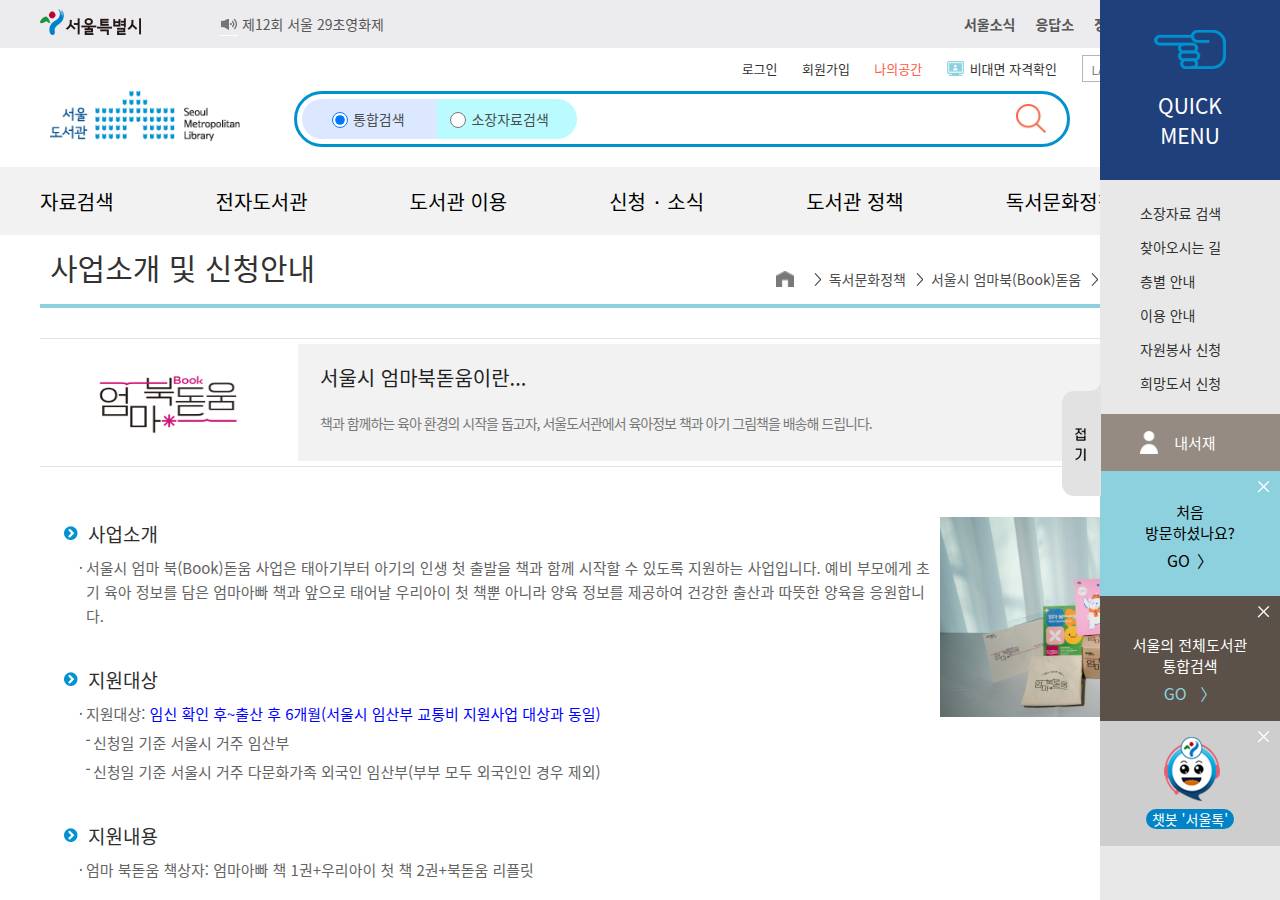
Task: Click 독서문화정책 in the breadcrumb
Action: tap(867, 280)
